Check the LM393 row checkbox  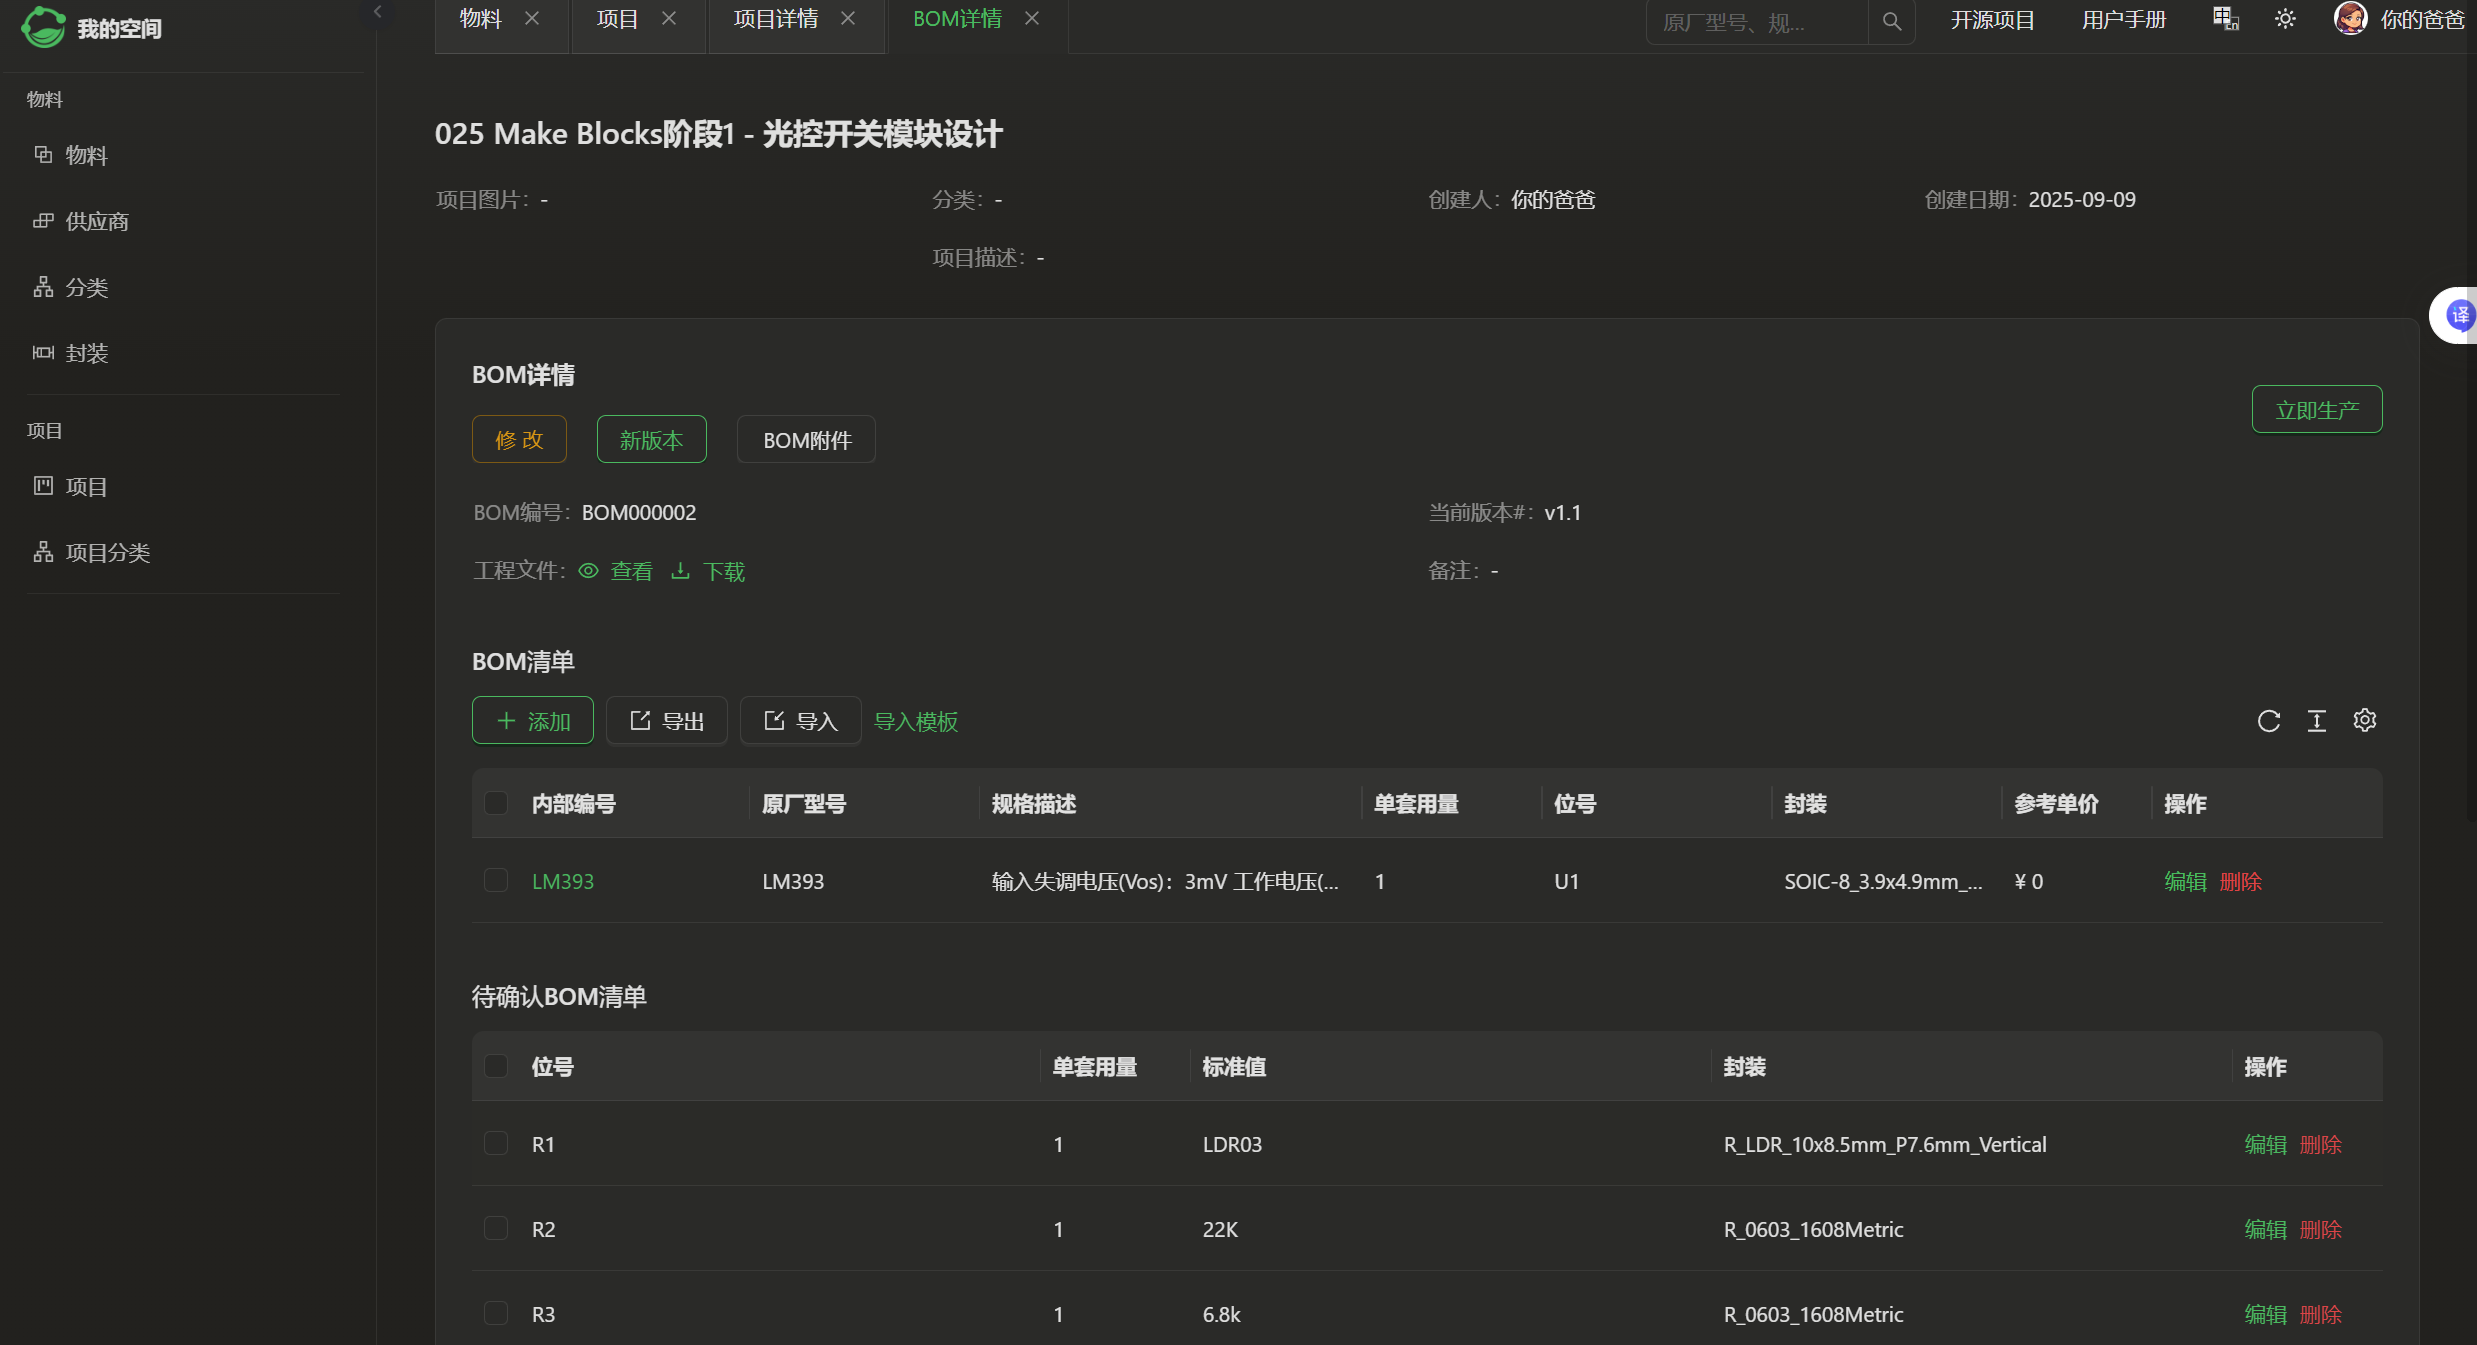496,880
